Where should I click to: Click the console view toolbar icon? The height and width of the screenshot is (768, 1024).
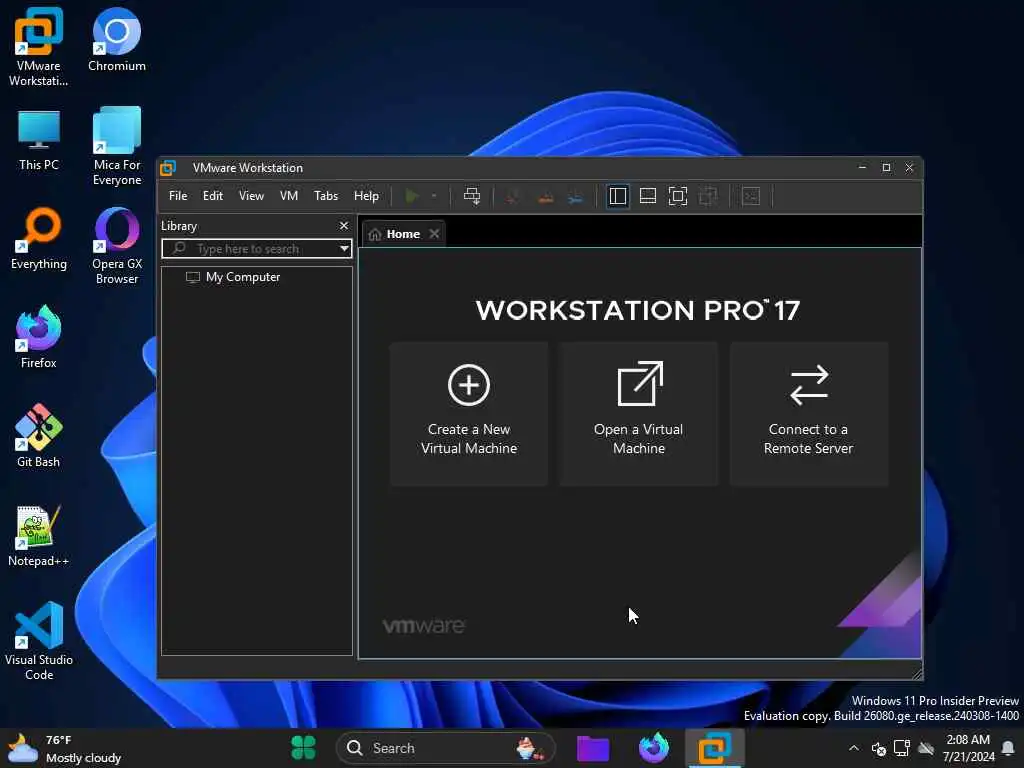[x=751, y=196]
